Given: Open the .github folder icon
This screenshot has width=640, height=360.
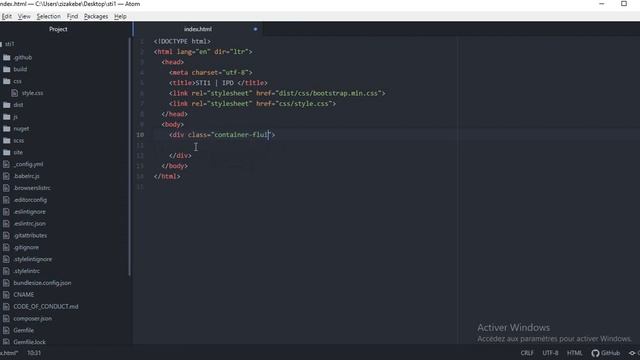Looking at the screenshot, I should 7,58.
